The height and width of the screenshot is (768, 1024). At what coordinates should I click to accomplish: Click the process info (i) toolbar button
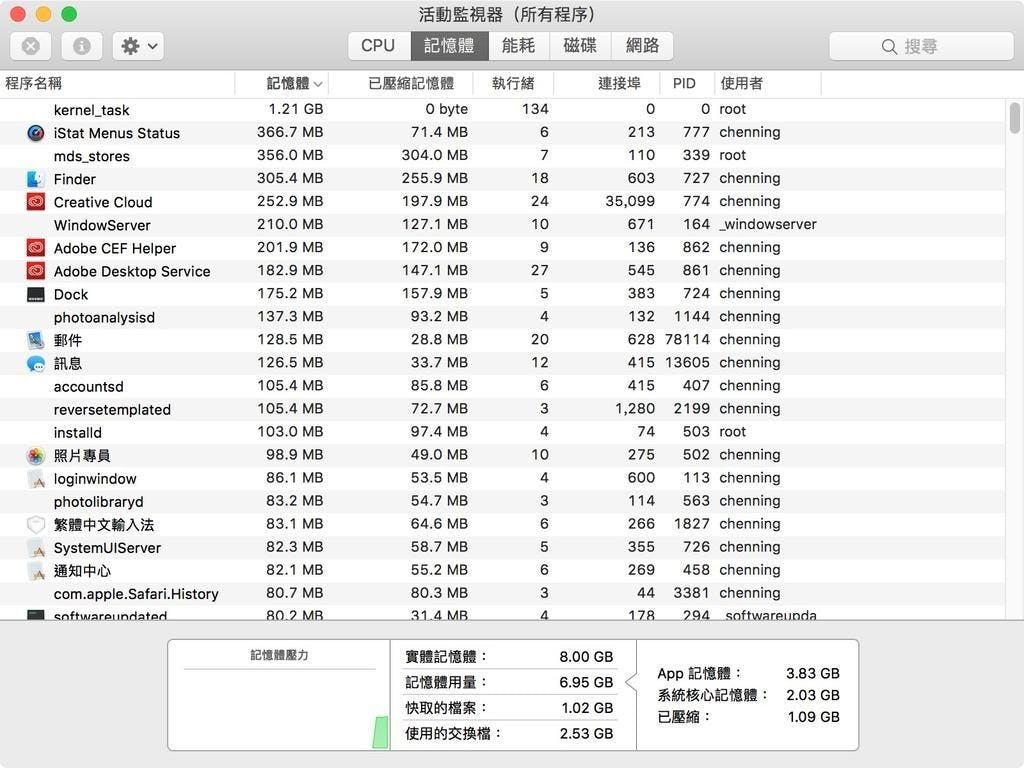[x=82, y=46]
